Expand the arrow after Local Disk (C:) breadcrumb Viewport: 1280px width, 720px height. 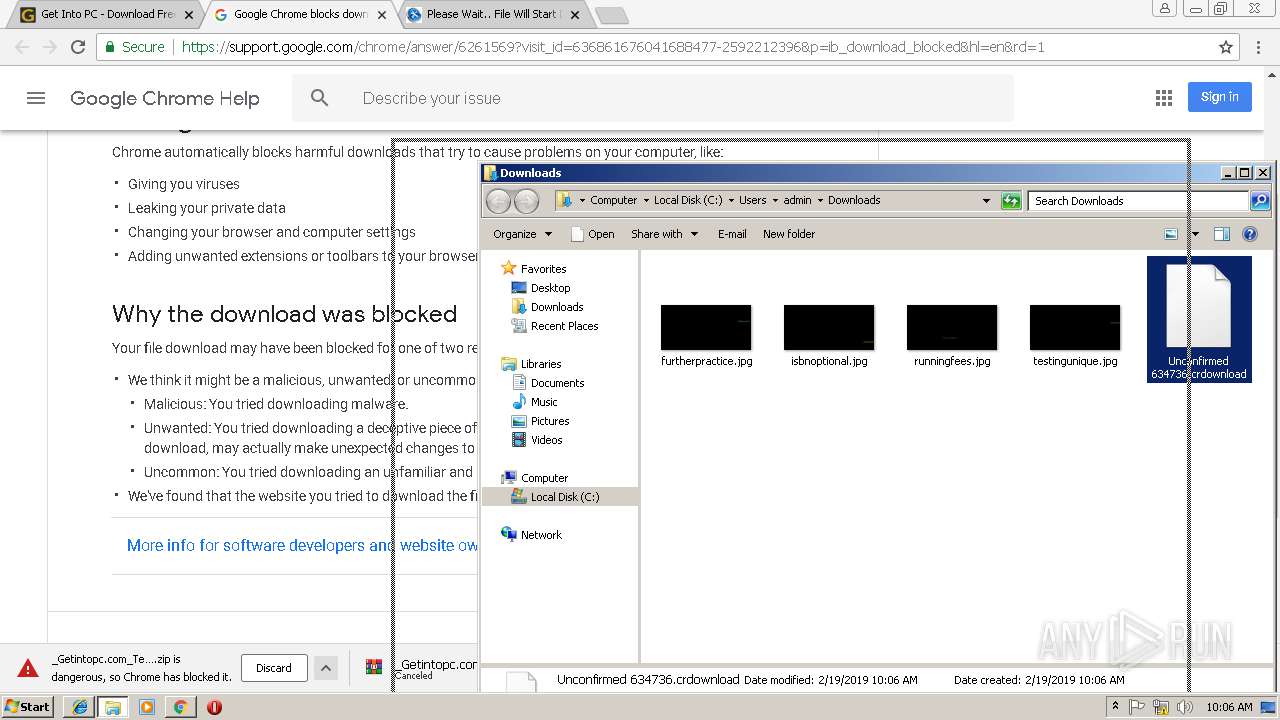click(731, 201)
